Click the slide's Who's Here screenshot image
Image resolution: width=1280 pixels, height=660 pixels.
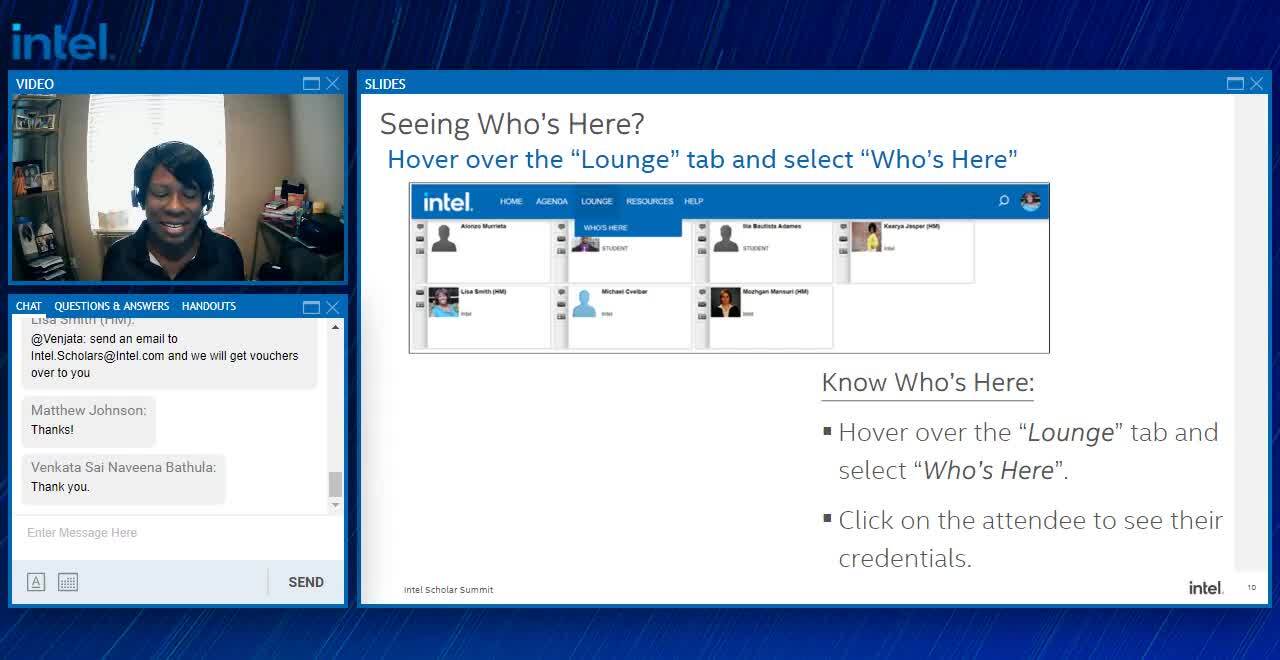(729, 268)
